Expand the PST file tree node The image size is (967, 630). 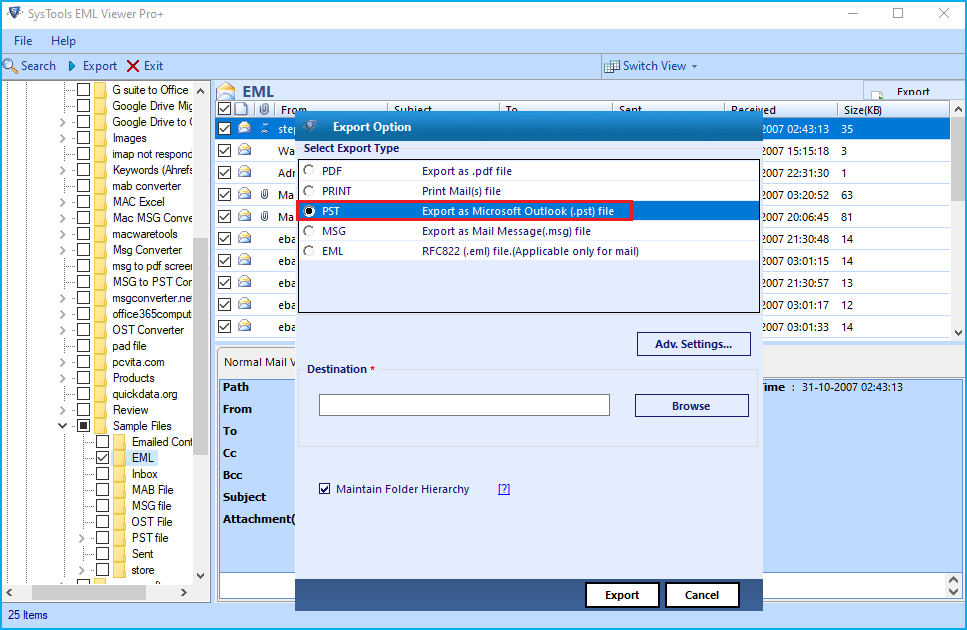(81, 538)
